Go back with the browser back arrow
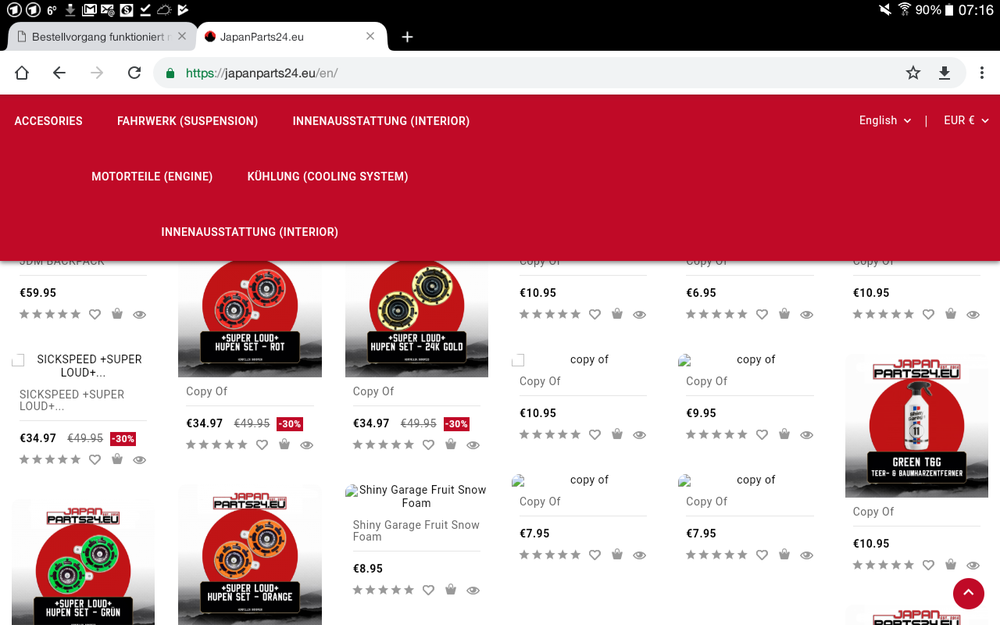Viewport: 1000px width, 625px height. click(x=59, y=73)
